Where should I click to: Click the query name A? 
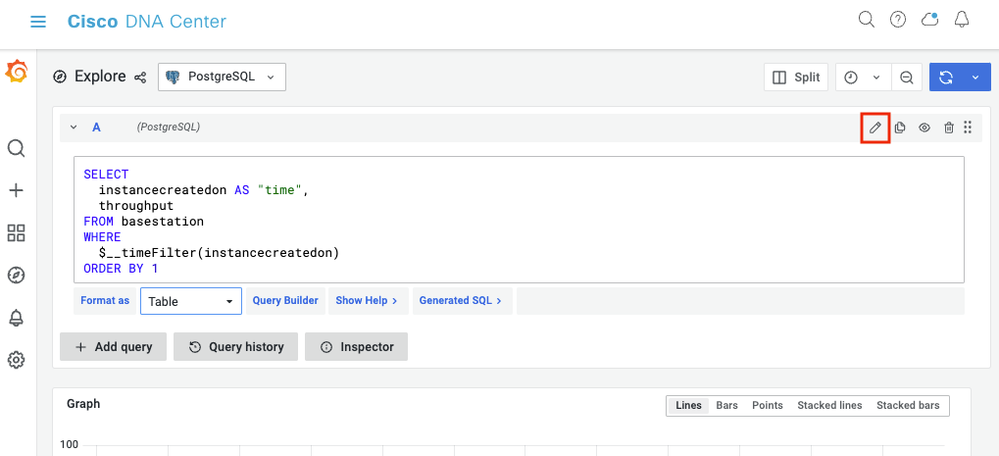click(x=96, y=127)
